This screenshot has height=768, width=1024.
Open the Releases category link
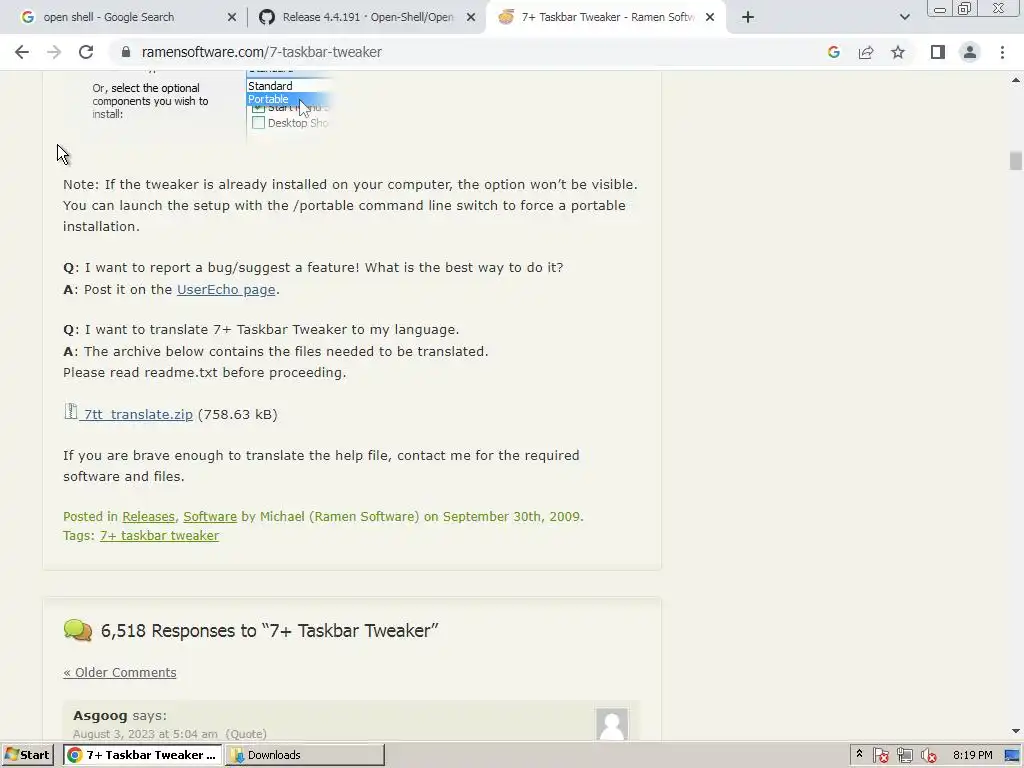pos(148,517)
